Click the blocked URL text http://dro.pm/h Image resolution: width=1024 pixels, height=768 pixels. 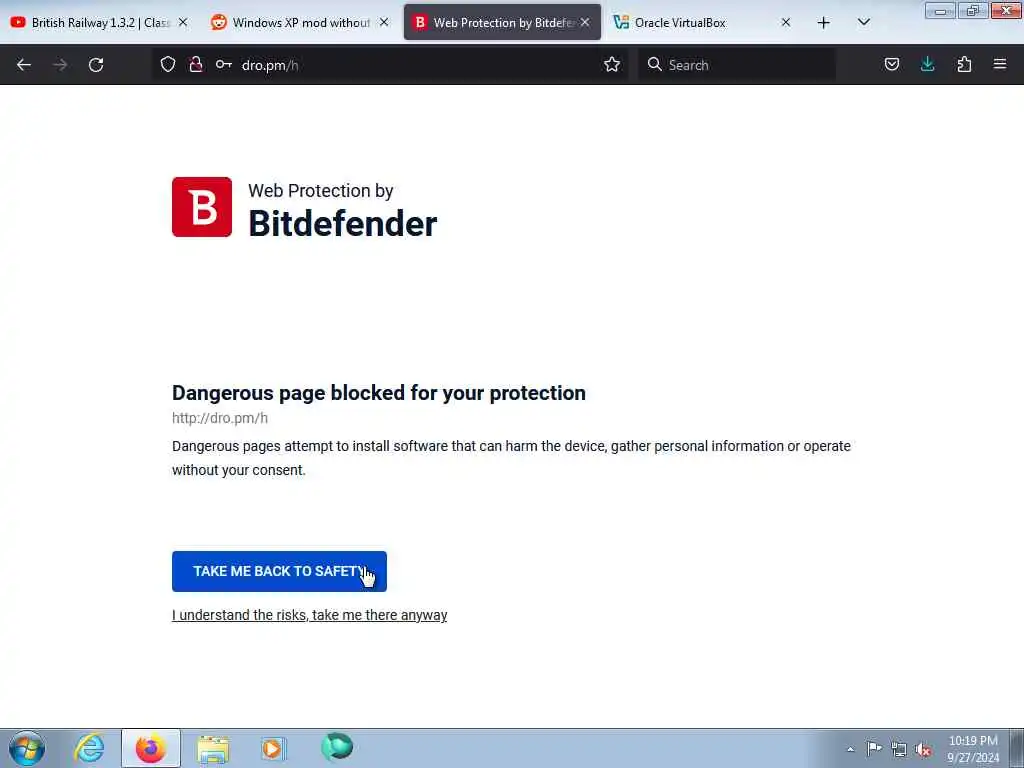point(219,418)
